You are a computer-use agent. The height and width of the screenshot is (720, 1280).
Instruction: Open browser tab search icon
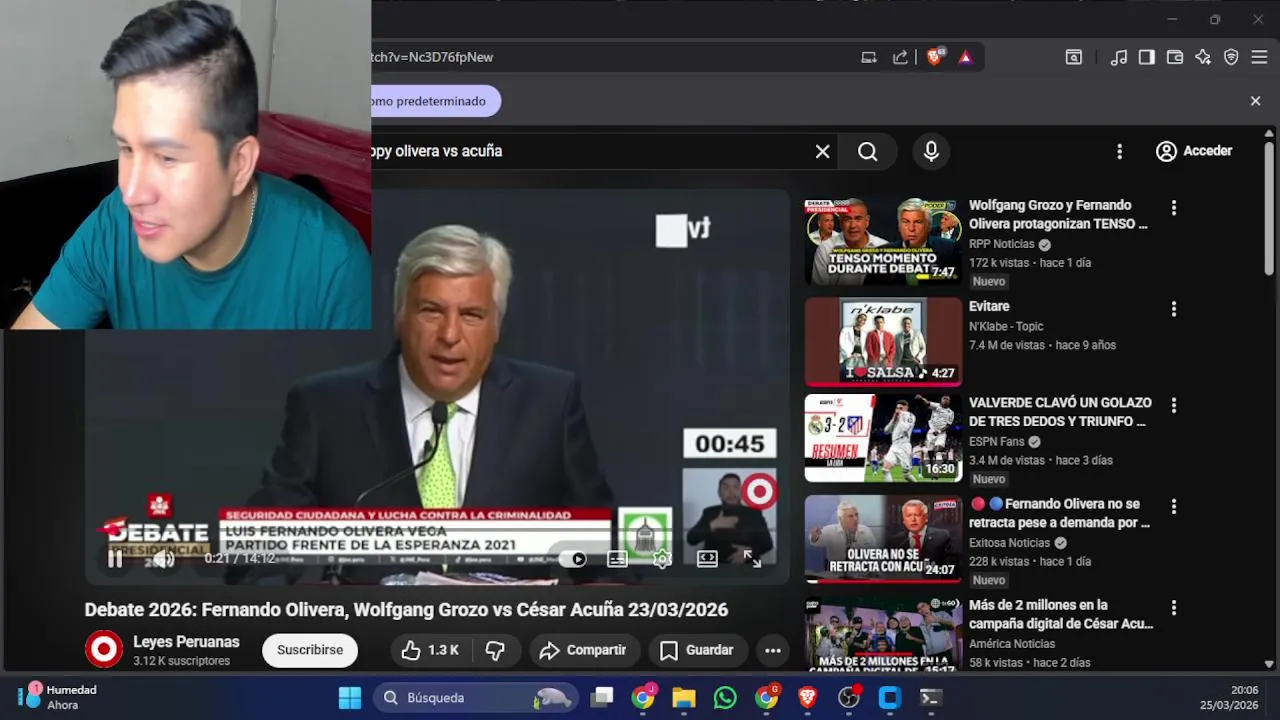click(1074, 57)
